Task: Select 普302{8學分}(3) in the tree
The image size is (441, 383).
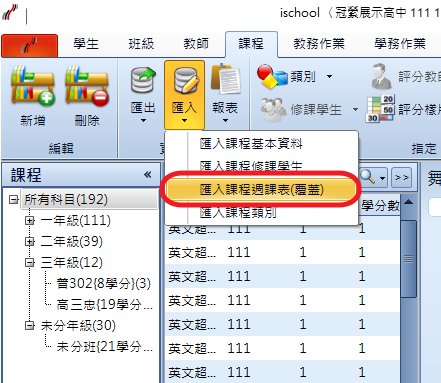Action: pos(104,283)
